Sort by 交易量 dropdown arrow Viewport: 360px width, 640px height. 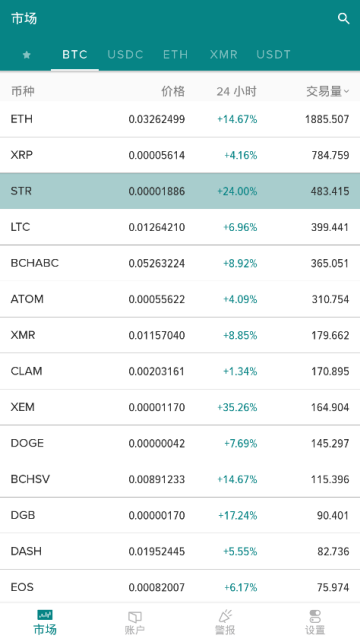[x=347, y=92]
